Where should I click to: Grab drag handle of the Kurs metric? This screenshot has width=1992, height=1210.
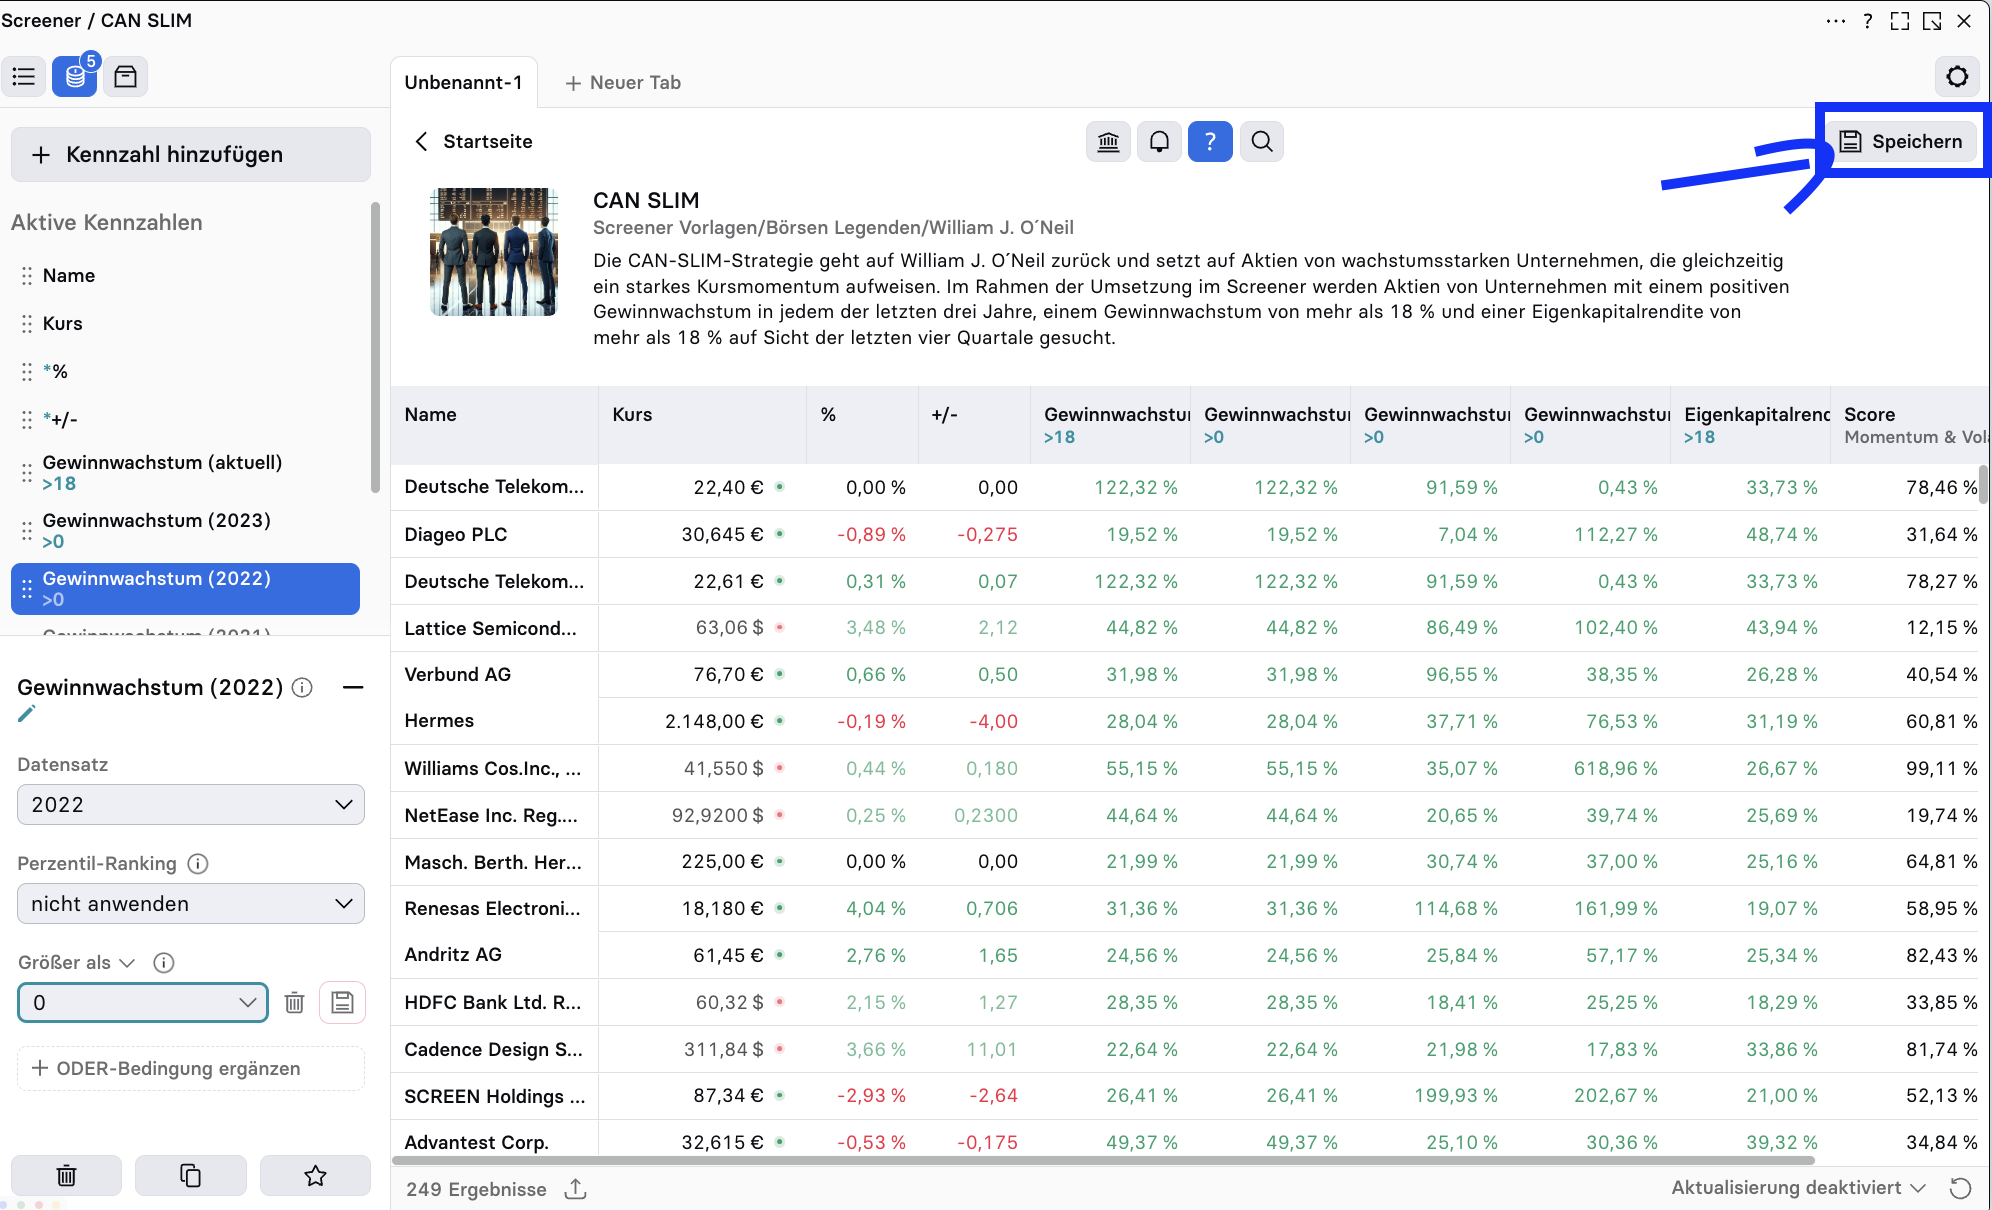[27, 324]
